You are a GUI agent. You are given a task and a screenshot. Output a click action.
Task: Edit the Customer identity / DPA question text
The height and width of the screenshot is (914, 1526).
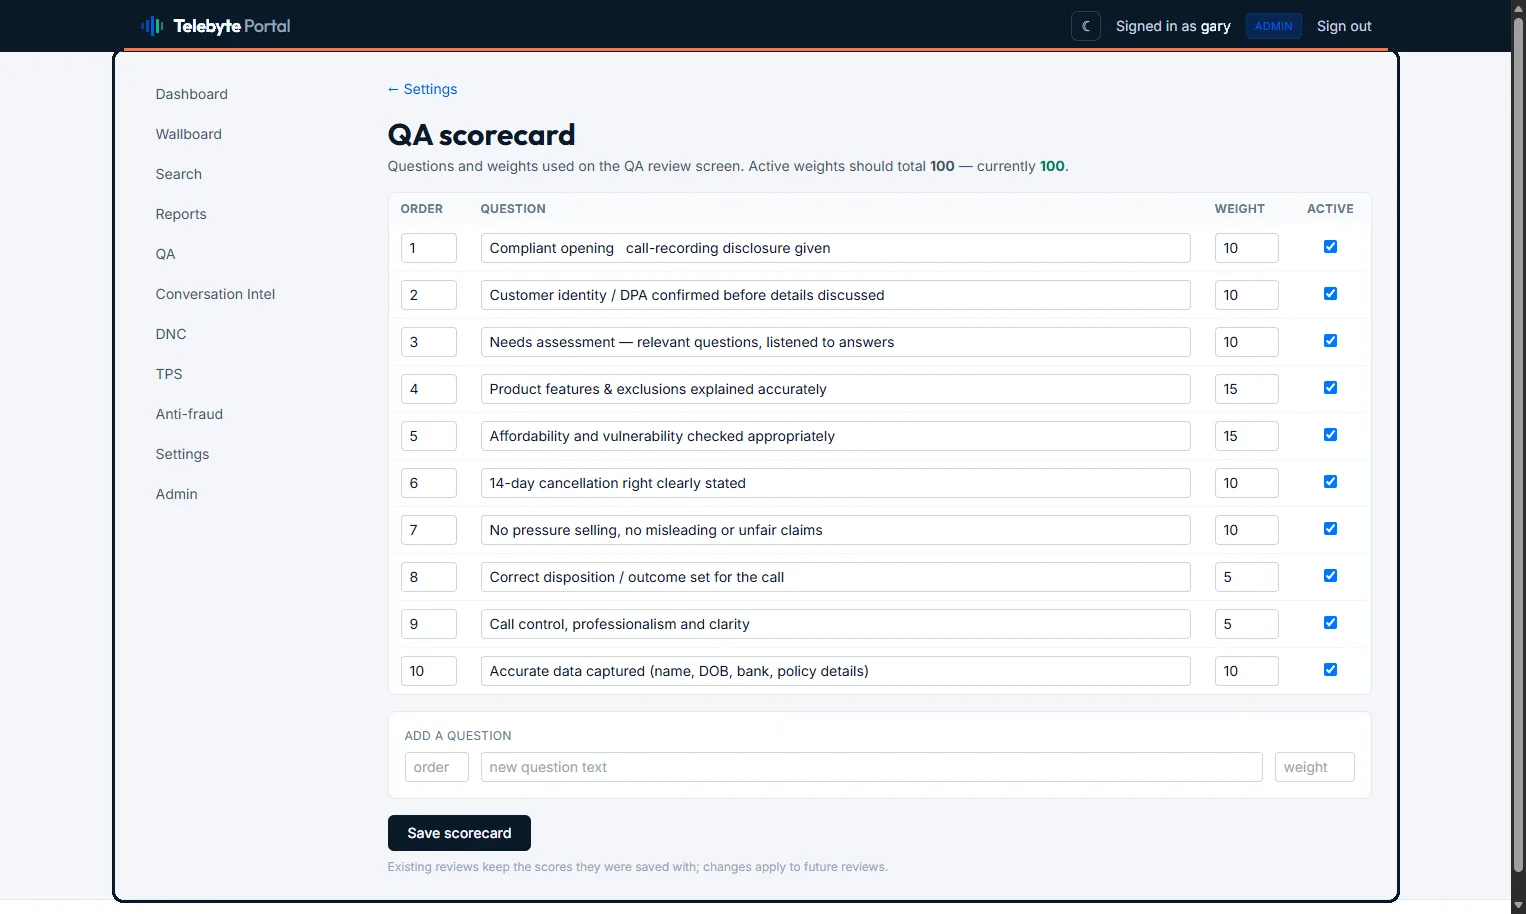tap(835, 295)
